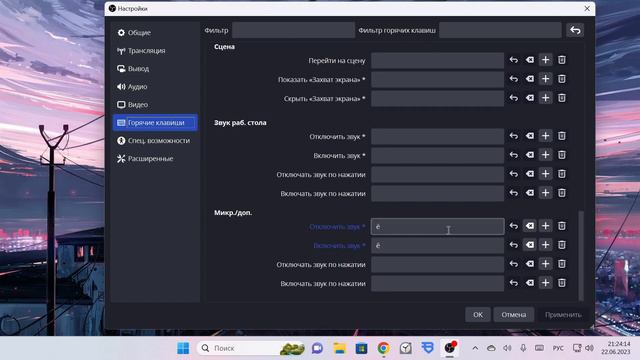Screen dimensions: 640x360
Task: Open the Трансляция settings section
Action: pos(155,51)
